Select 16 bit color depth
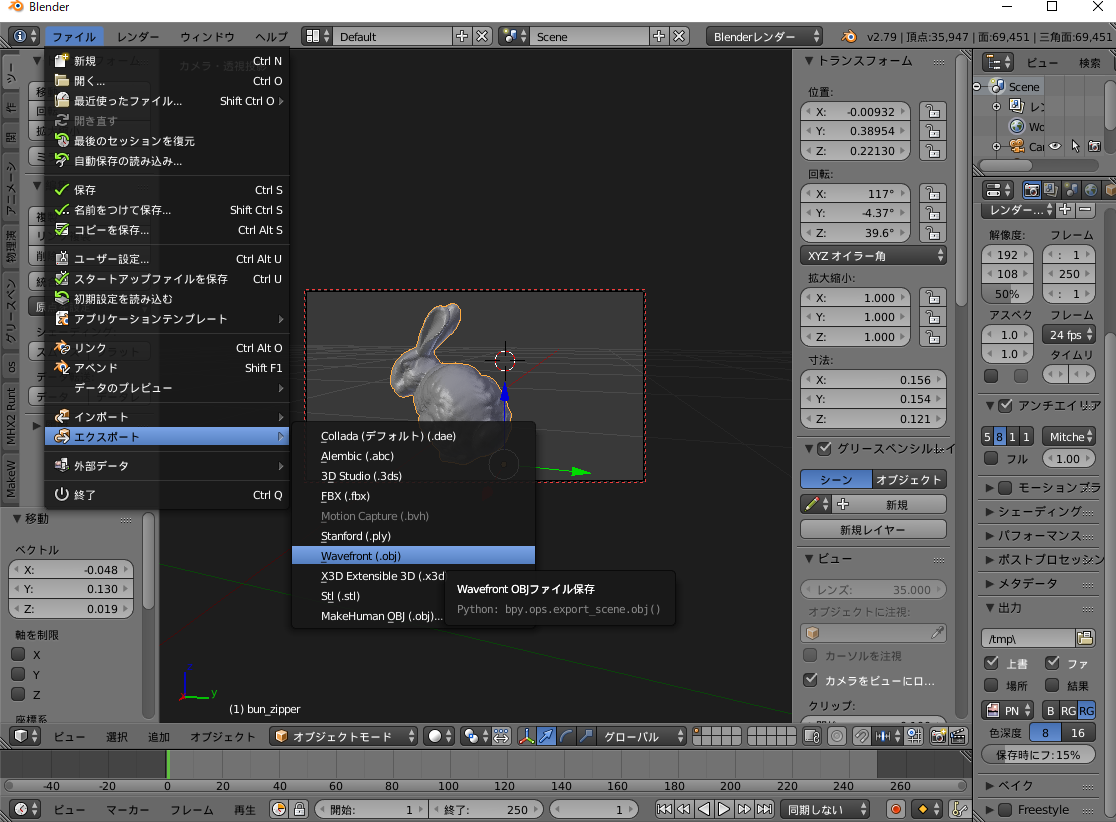Screen dimensions: 1116x822 (1078, 732)
